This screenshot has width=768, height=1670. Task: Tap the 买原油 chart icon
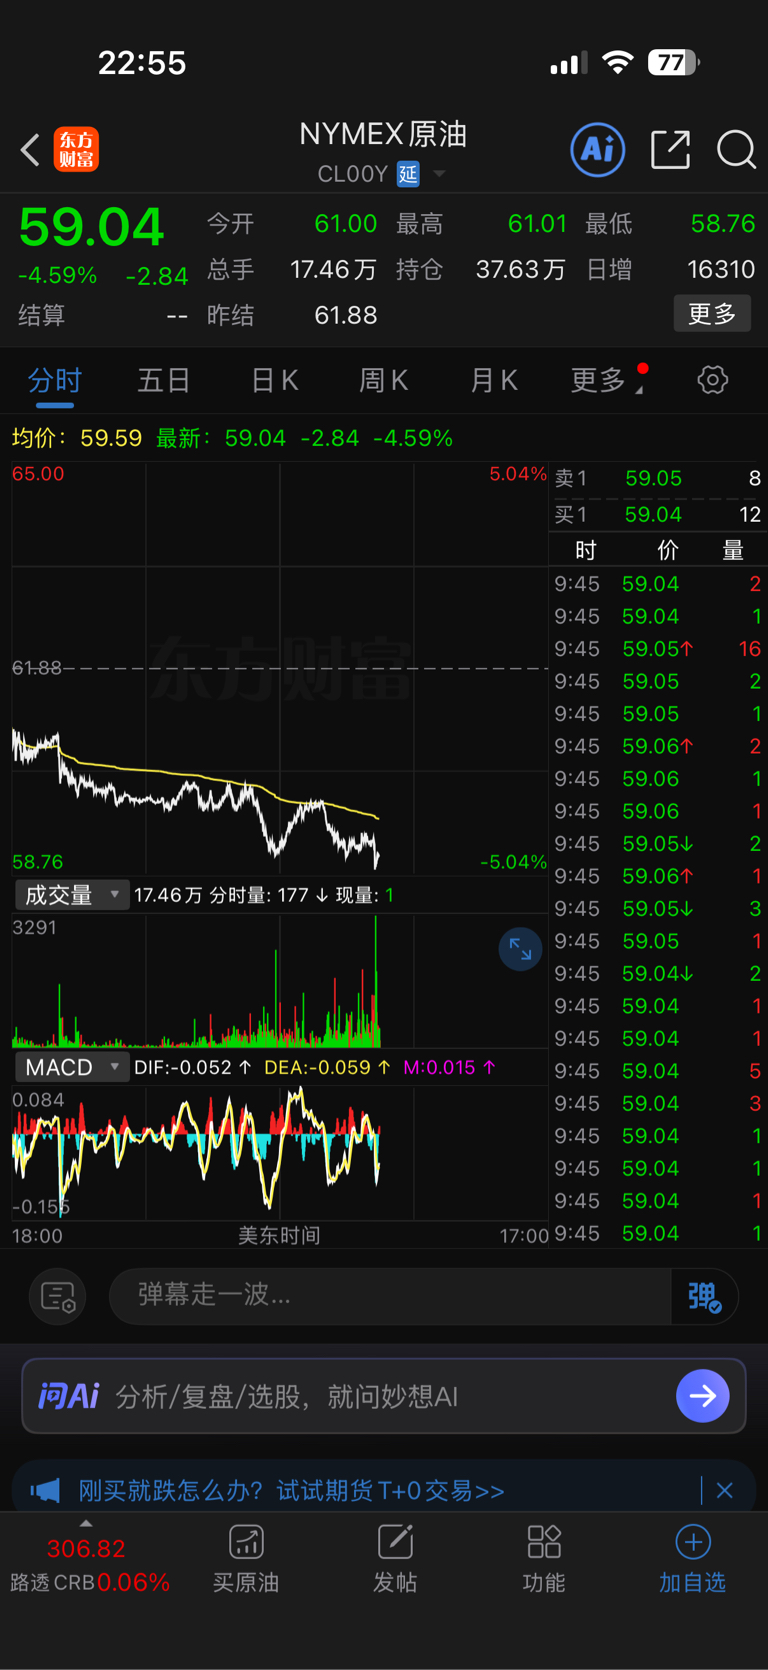(246, 1542)
